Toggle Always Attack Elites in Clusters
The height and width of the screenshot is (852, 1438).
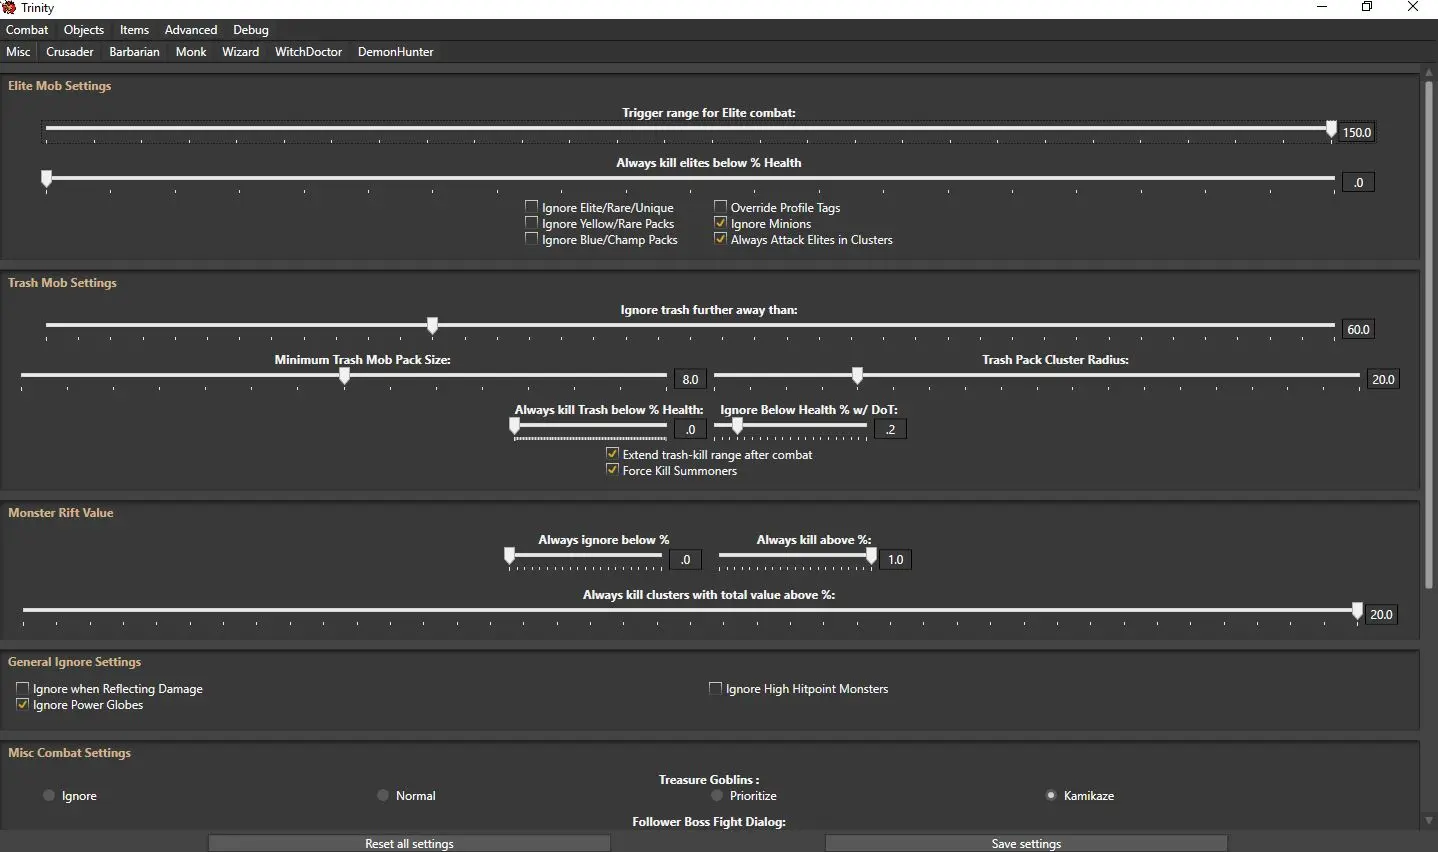720,239
